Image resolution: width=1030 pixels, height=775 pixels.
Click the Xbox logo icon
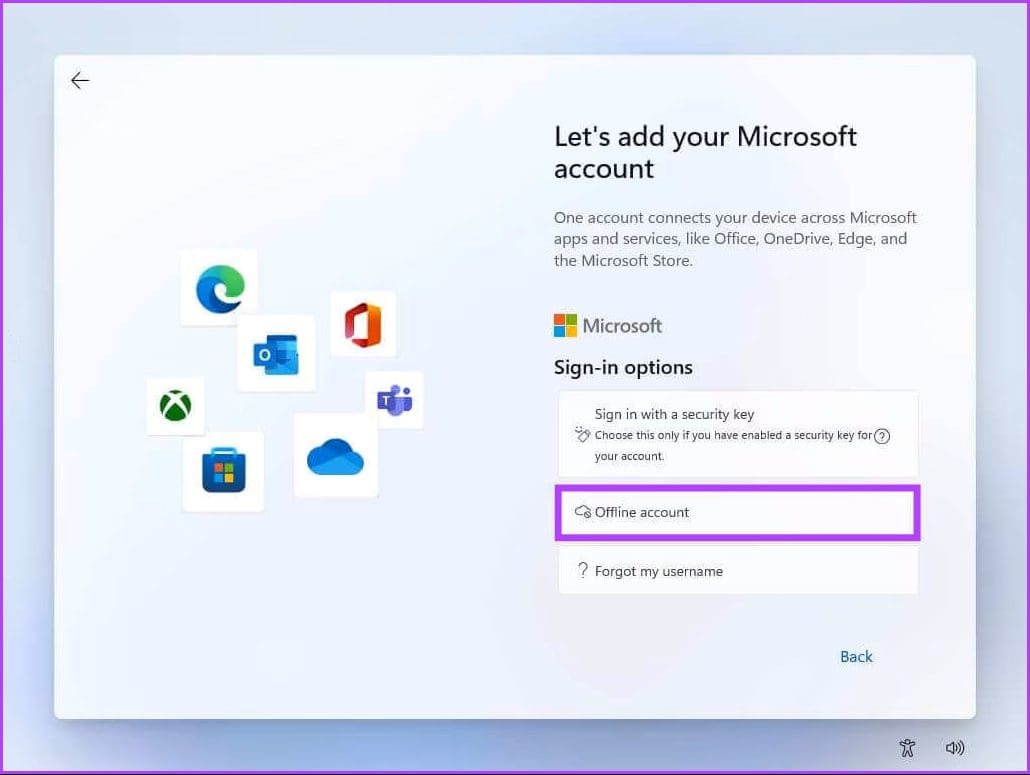click(175, 406)
